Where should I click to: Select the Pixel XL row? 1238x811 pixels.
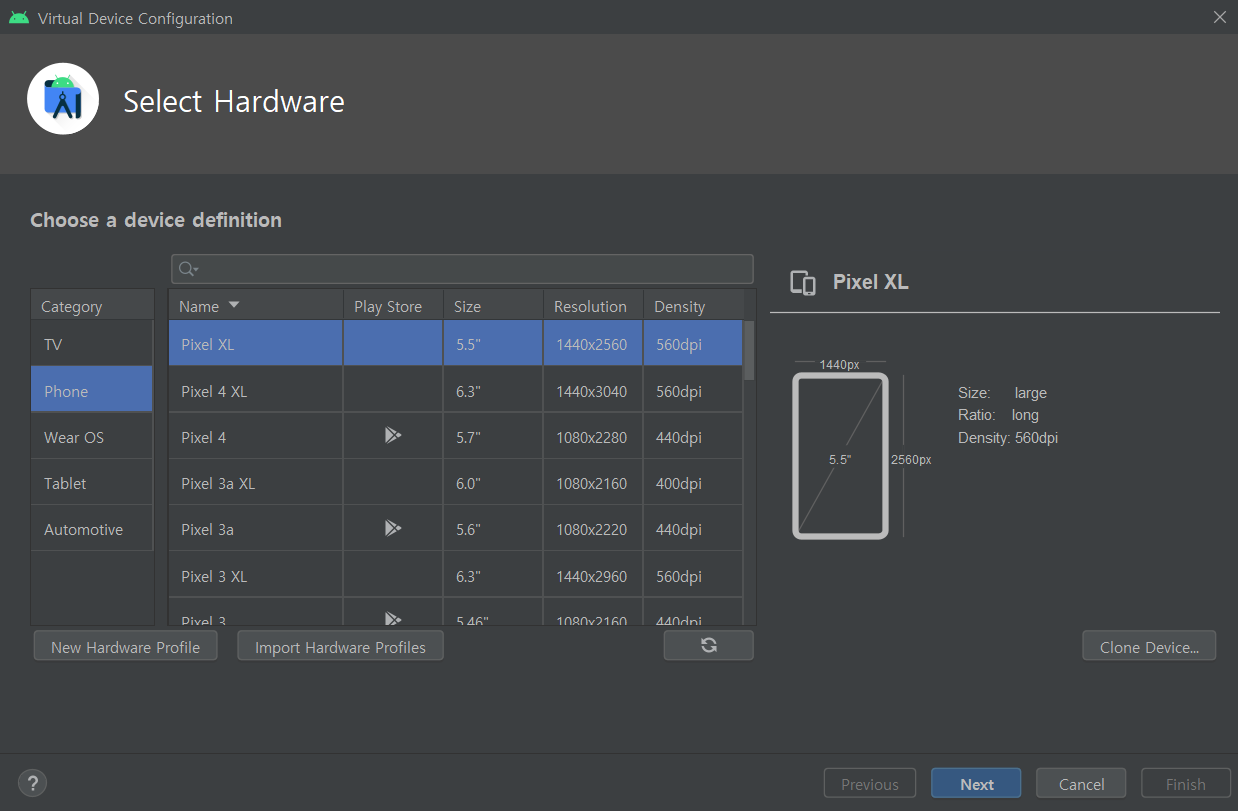[x=456, y=344]
